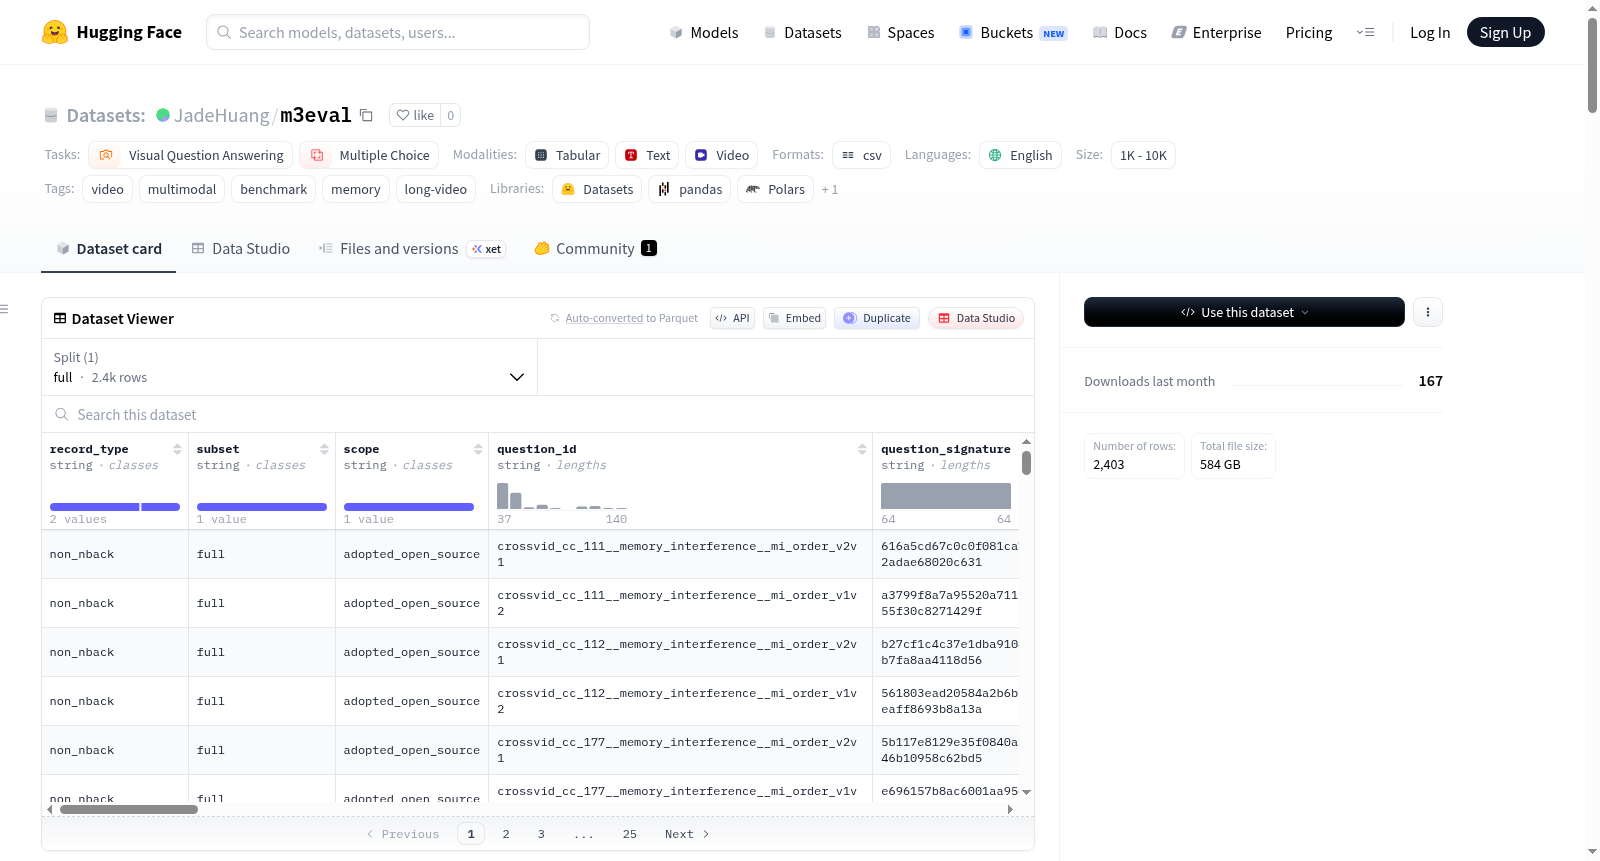Click the Search this dataset field
The width and height of the screenshot is (1600, 861).
[x=538, y=414]
